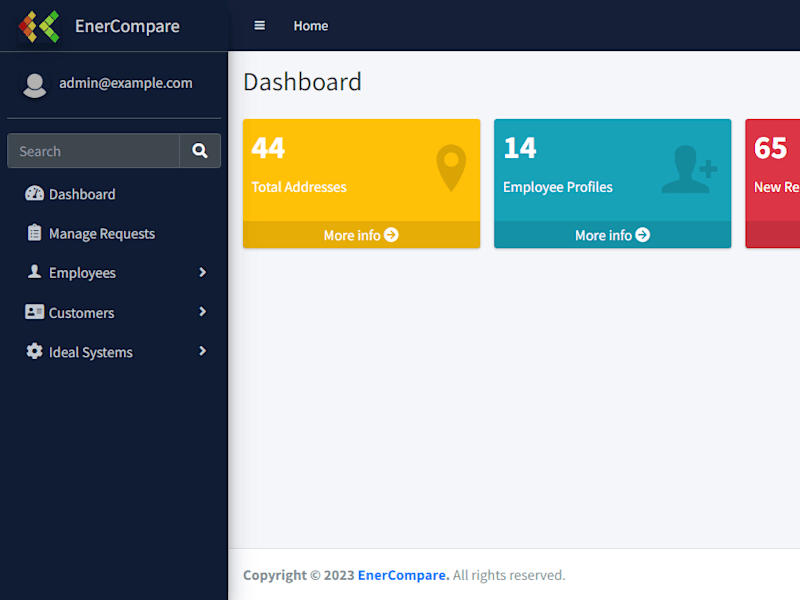Expand the Employees submenu chevron
Screen dimensions: 800x600
click(203, 272)
